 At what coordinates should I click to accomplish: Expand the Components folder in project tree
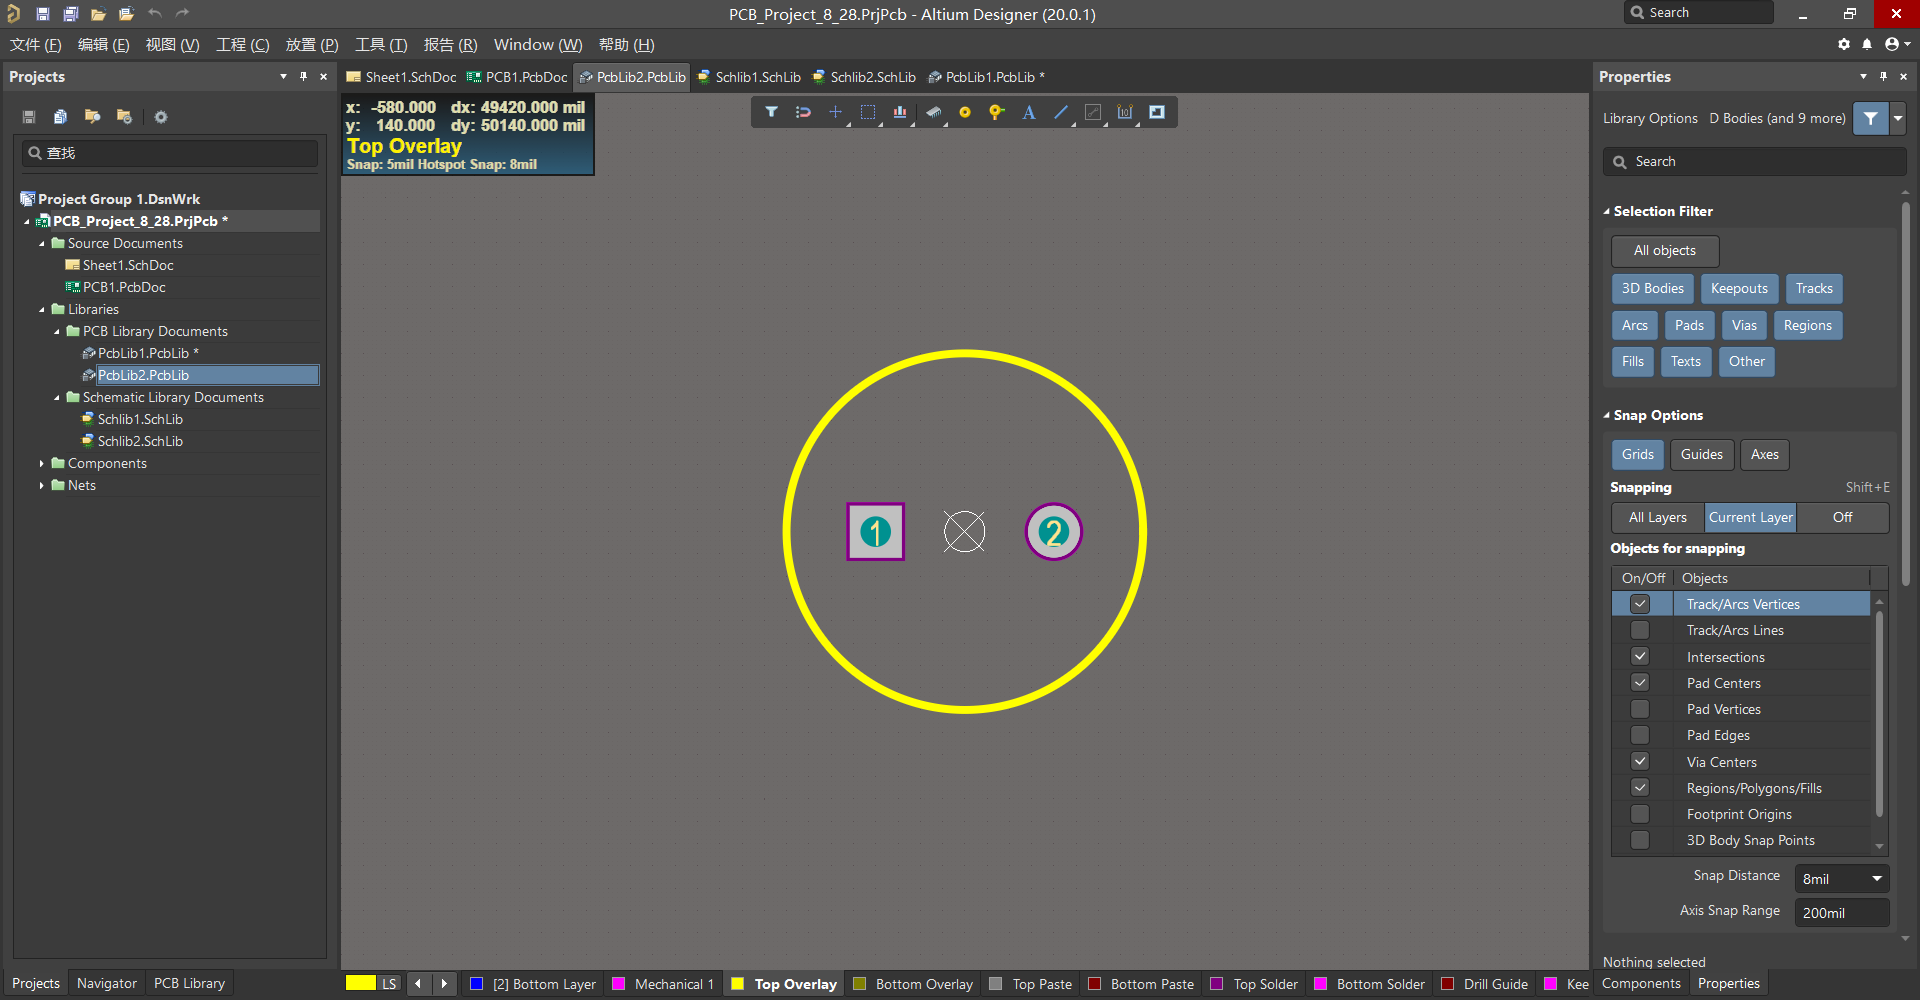tap(41, 463)
